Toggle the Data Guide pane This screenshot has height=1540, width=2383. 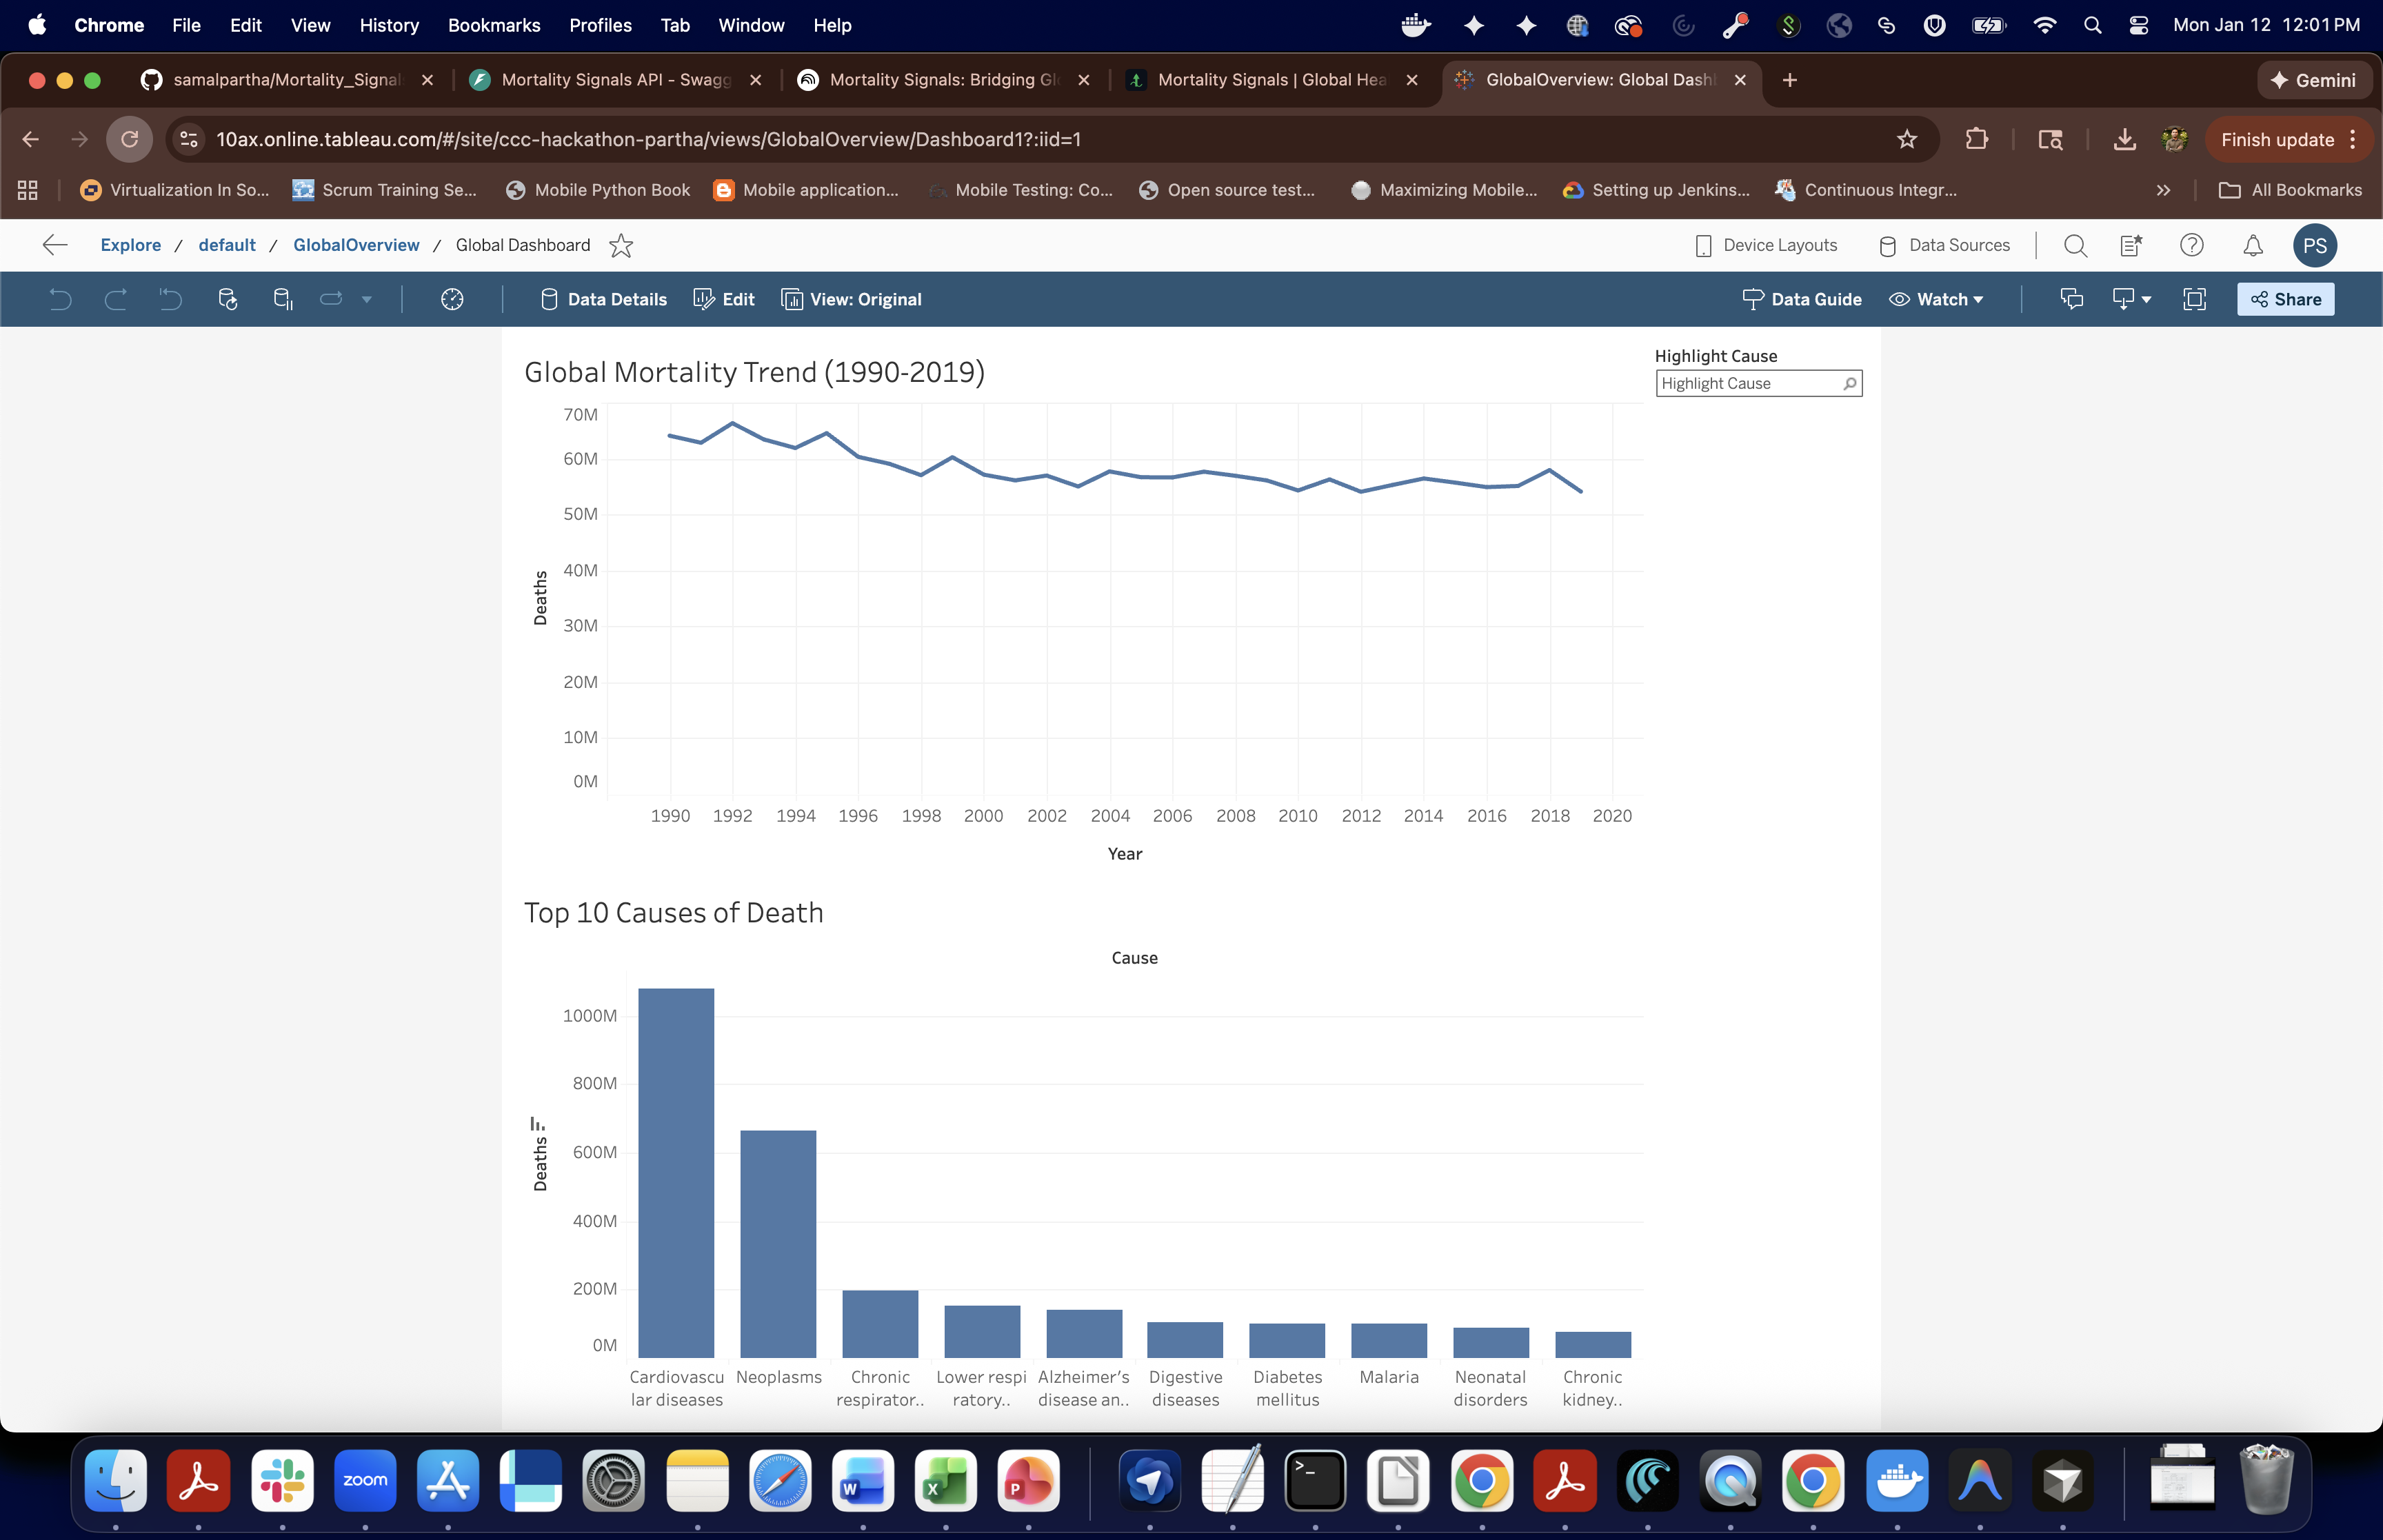pyautogui.click(x=1801, y=299)
